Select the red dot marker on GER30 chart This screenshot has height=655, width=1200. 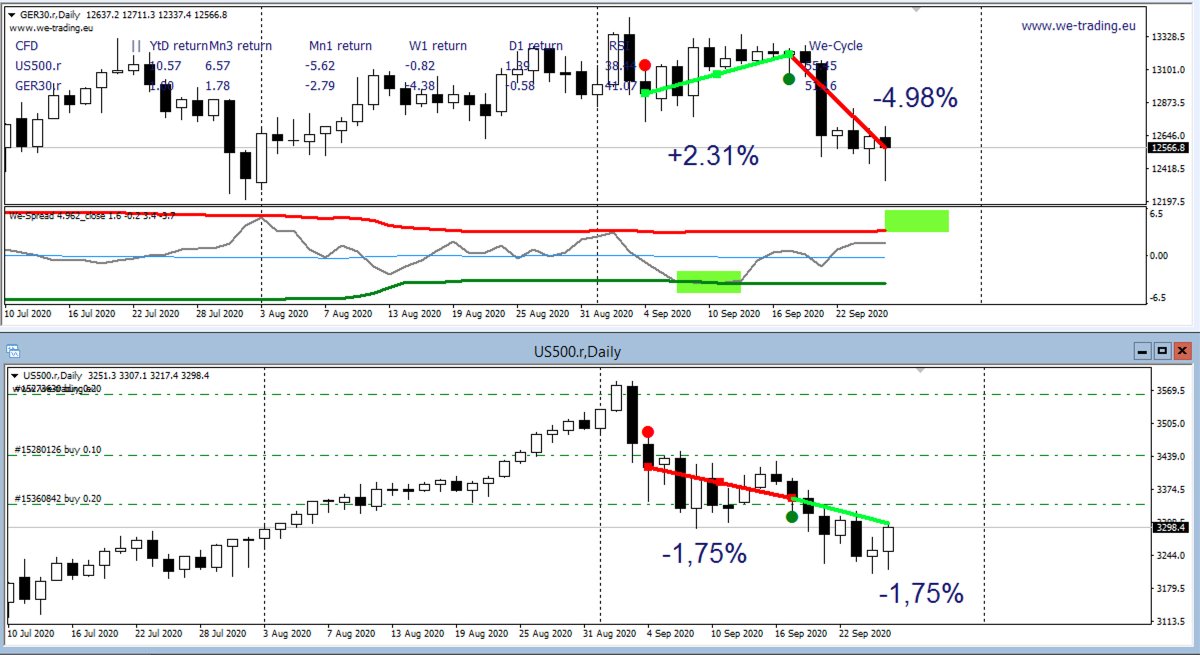(x=646, y=65)
